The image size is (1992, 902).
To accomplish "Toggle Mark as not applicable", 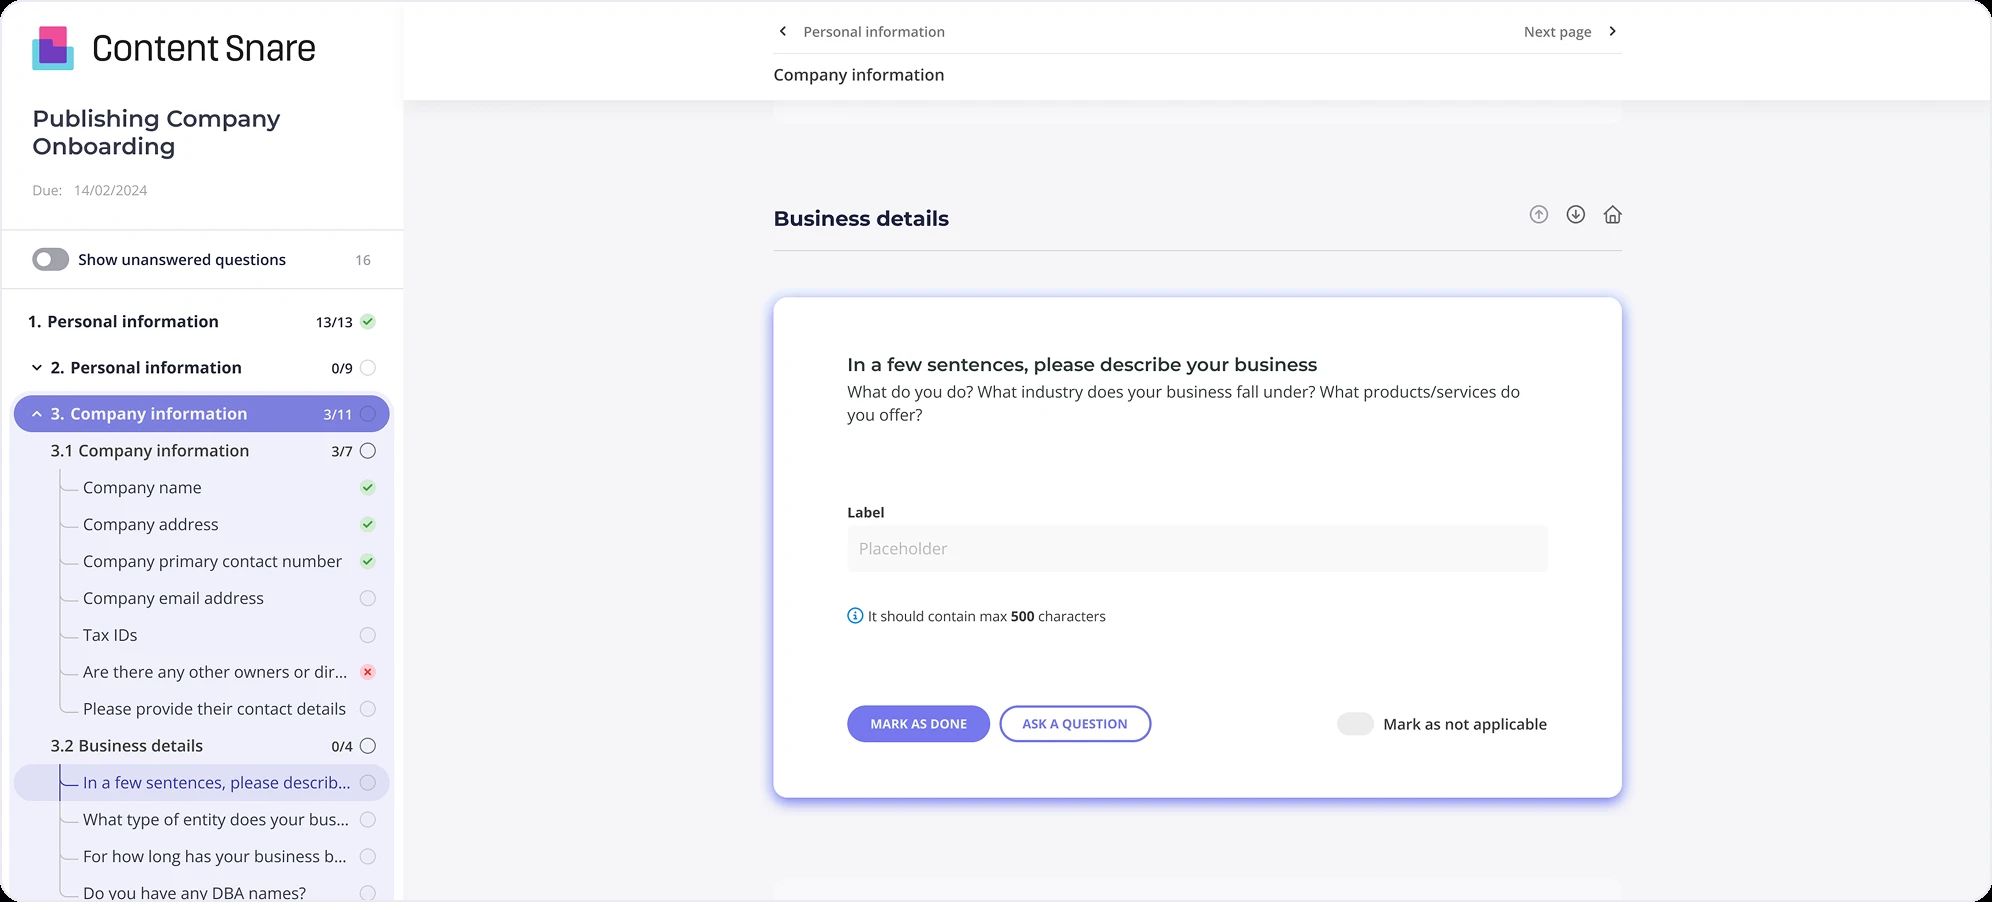I will [x=1355, y=723].
